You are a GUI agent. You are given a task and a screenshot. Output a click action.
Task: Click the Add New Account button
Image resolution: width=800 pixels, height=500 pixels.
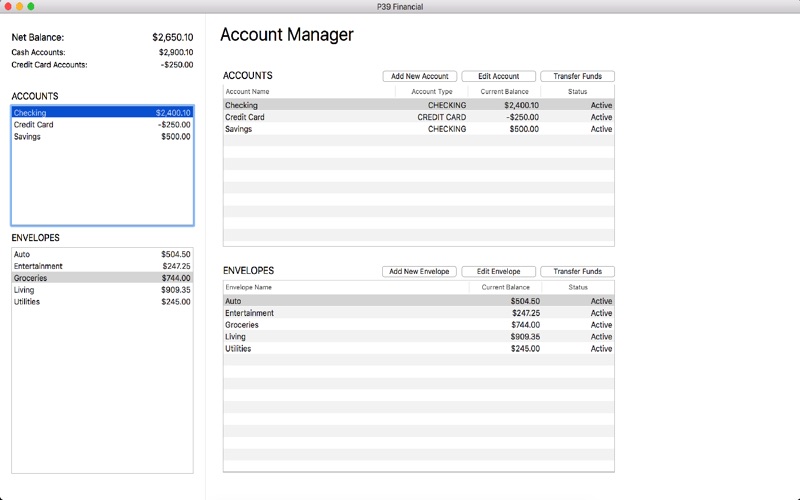point(419,76)
